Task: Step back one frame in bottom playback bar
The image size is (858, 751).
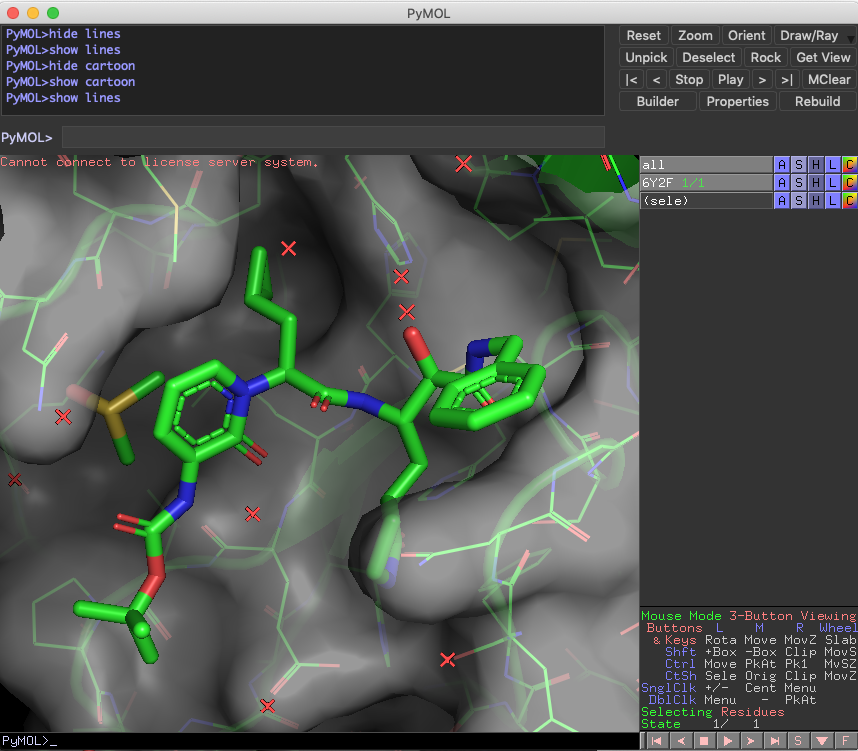Action: click(x=681, y=741)
